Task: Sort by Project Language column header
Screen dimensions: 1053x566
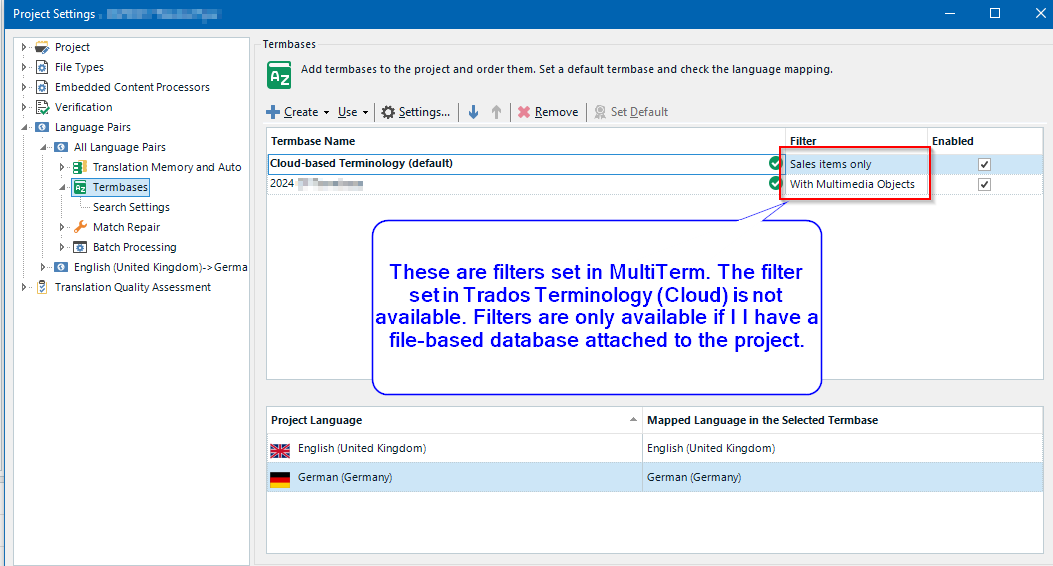Action: [454, 420]
